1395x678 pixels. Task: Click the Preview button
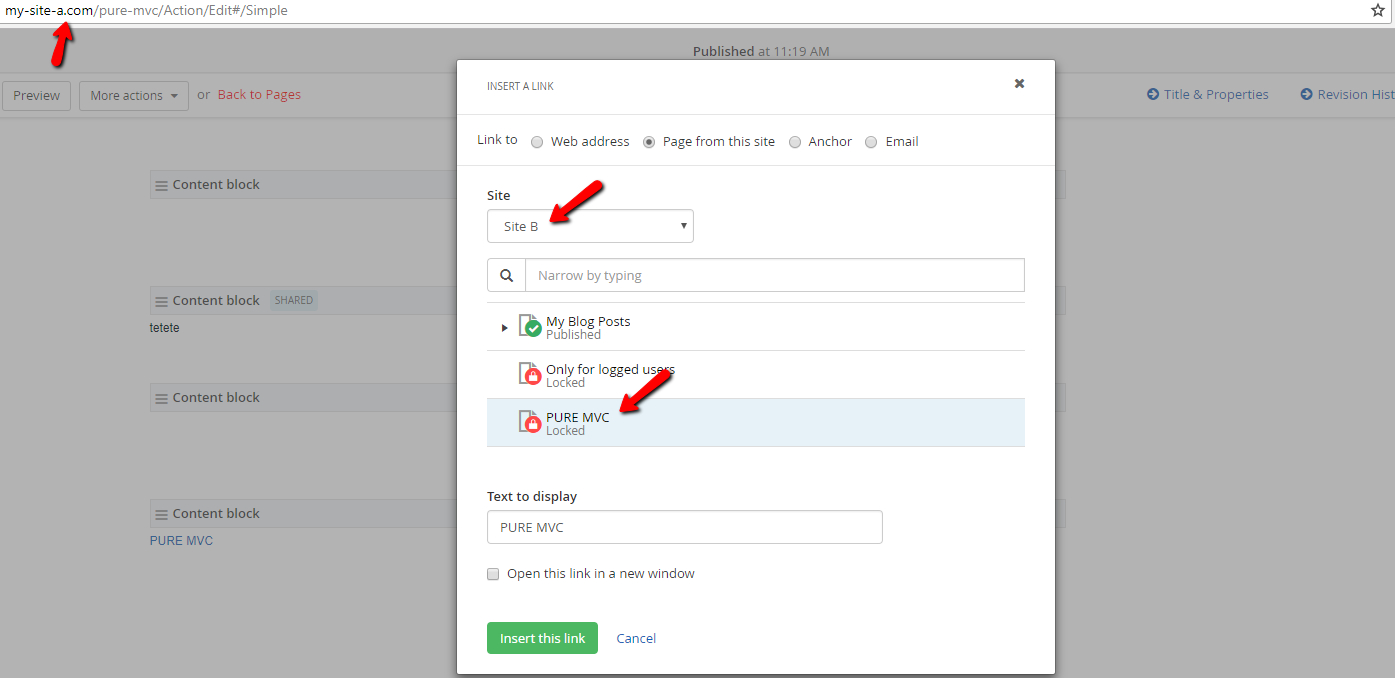(x=37, y=95)
